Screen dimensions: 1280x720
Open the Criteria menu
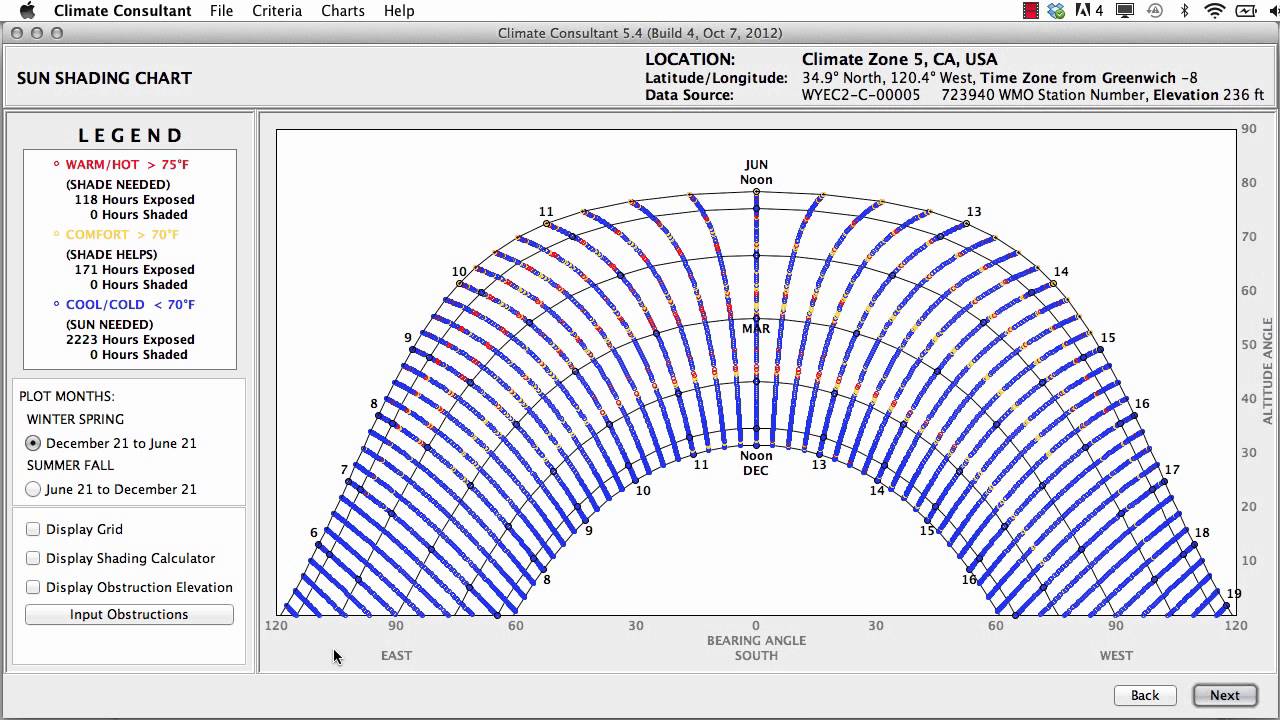(x=277, y=10)
